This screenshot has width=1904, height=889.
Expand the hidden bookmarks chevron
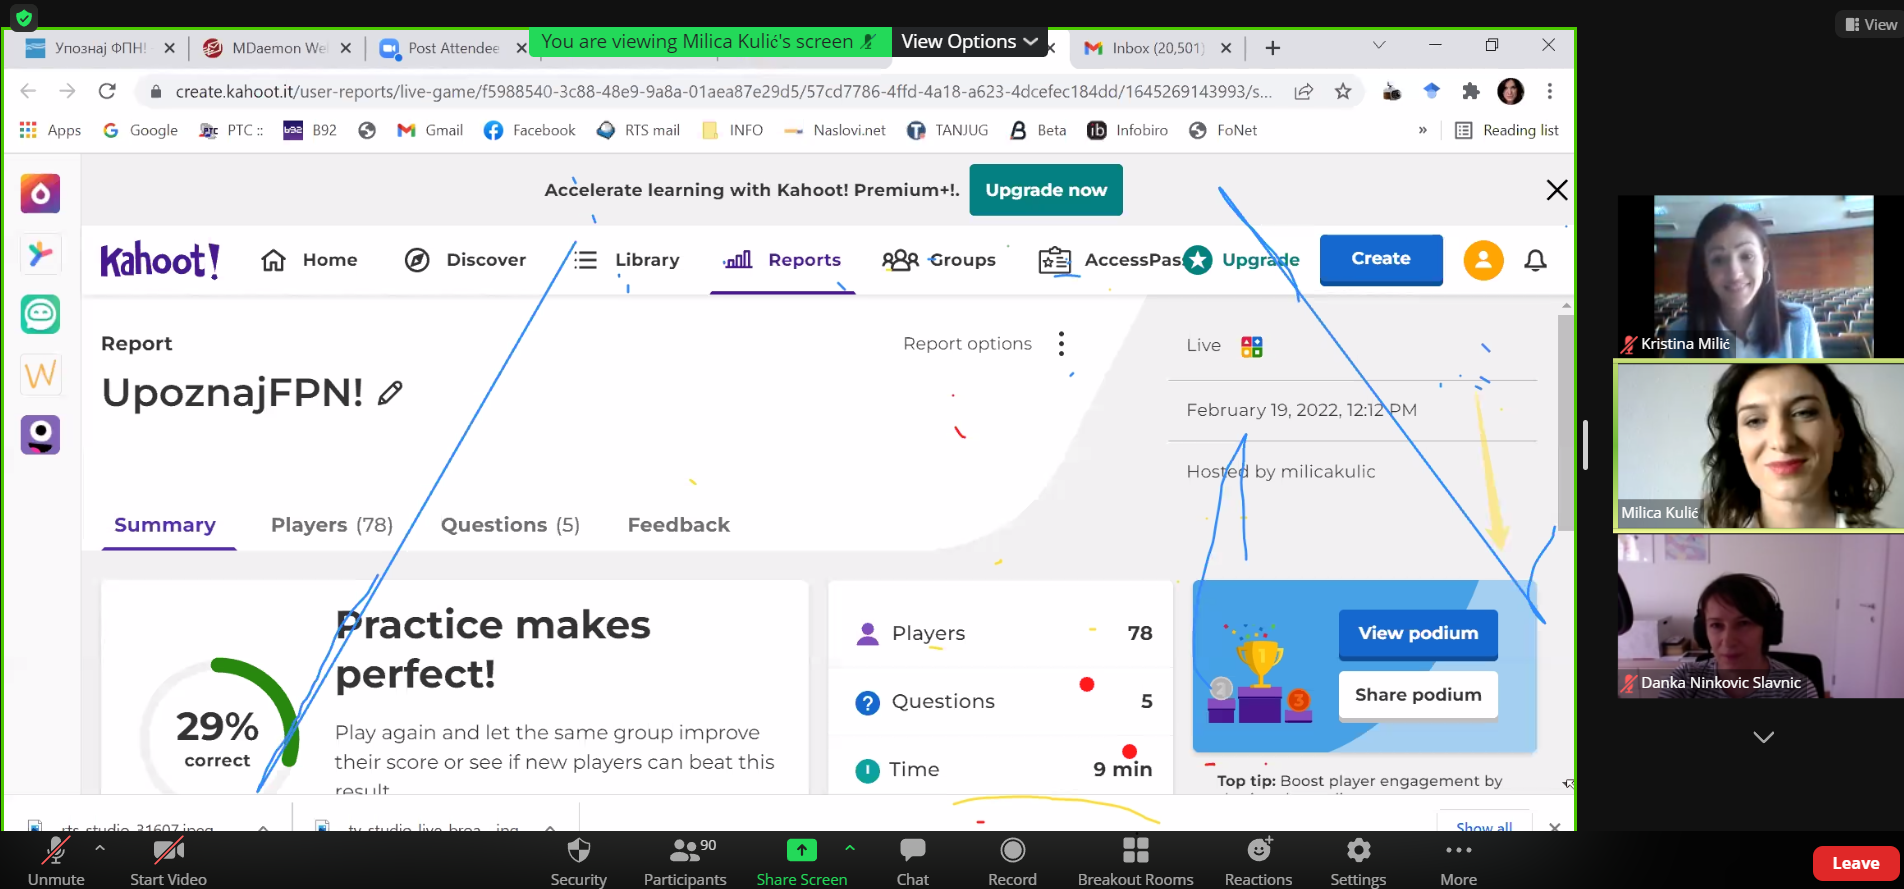click(1422, 130)
